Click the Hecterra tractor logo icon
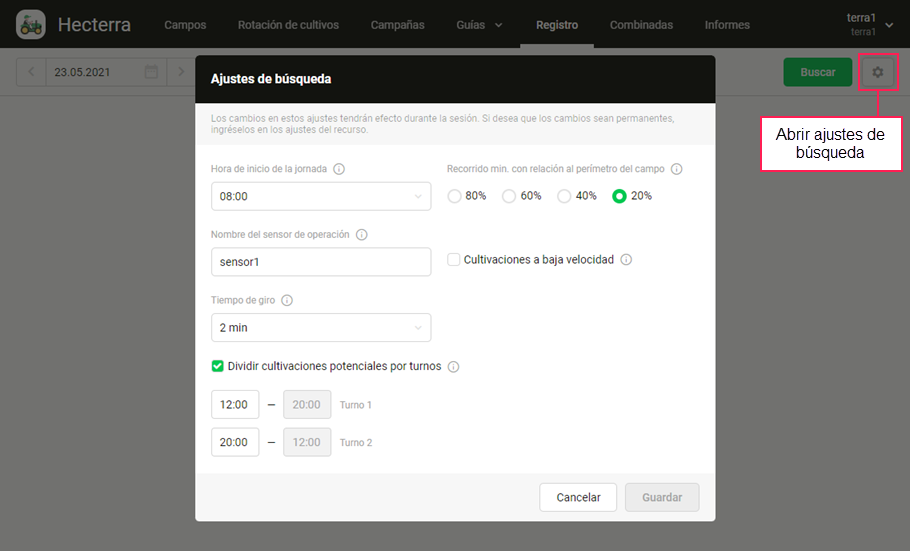 point(31,24)
